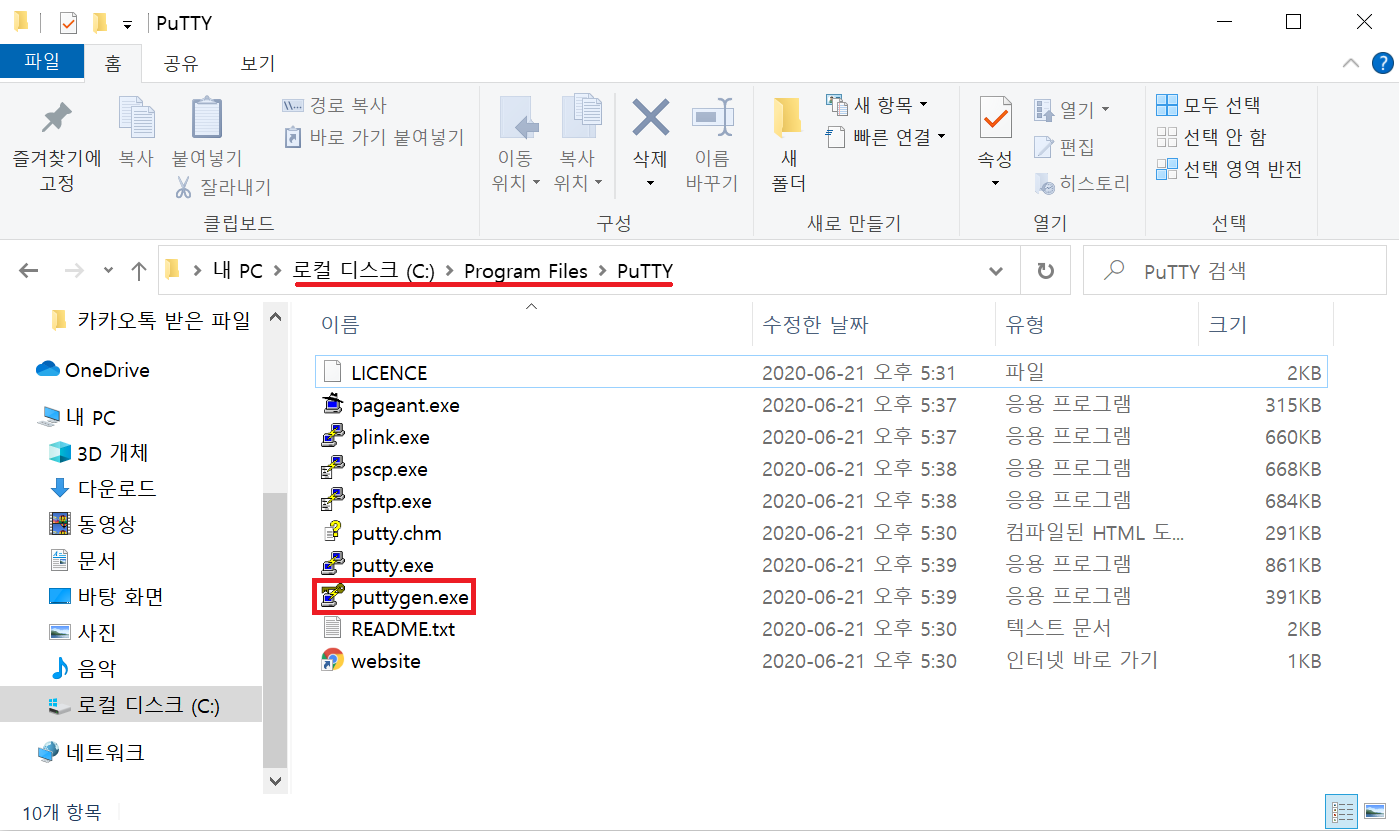Click 선택 영역 반전 invert selection
The height and width of the screenshot is (831, 1400).
point(1229,169)
